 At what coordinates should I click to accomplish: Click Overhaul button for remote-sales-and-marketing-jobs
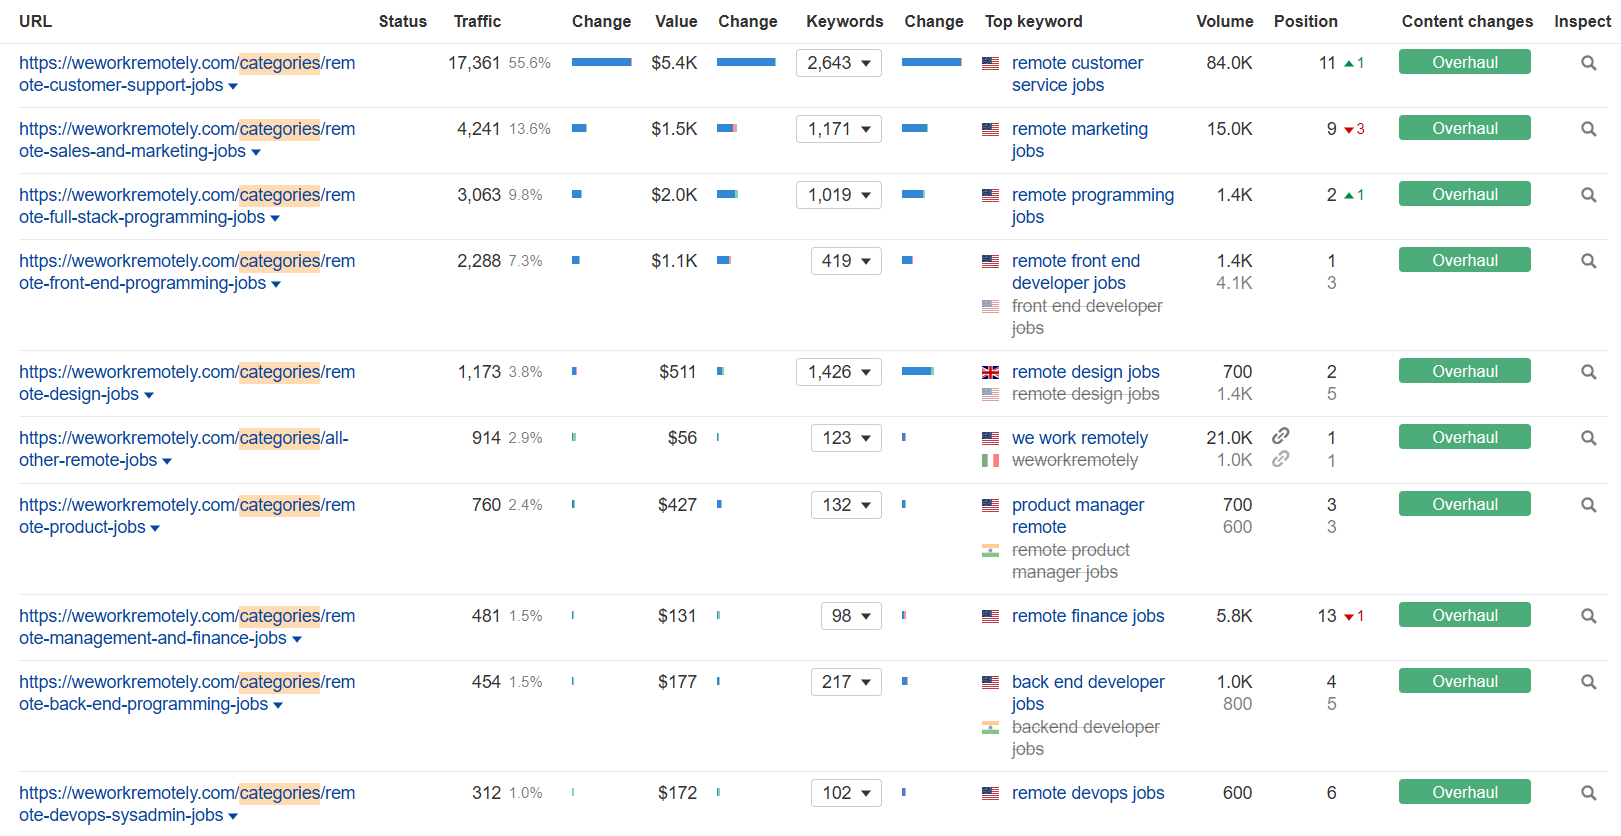pos(1465,128)
